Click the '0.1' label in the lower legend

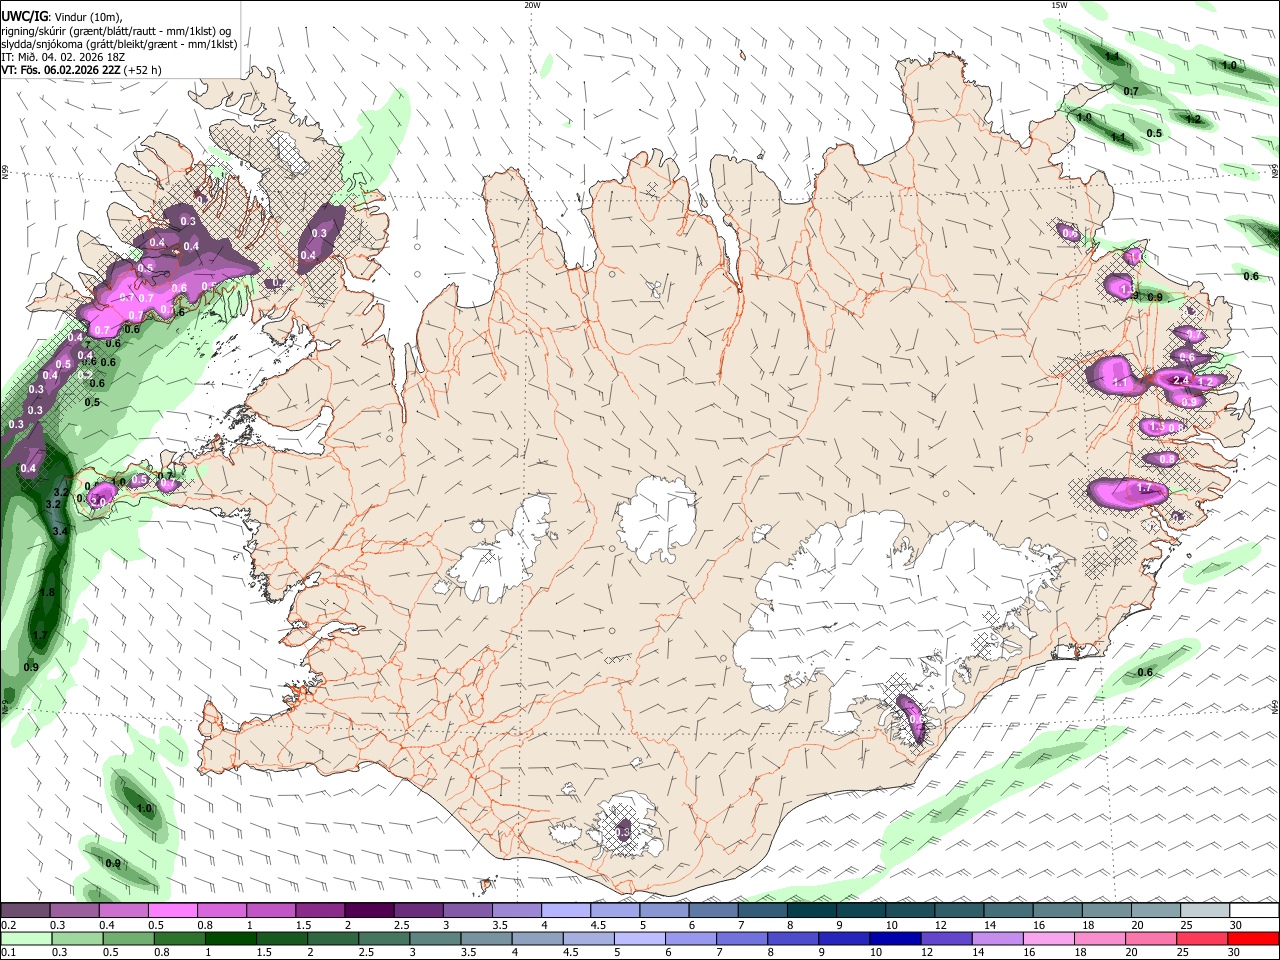click(x=8, y=953)
